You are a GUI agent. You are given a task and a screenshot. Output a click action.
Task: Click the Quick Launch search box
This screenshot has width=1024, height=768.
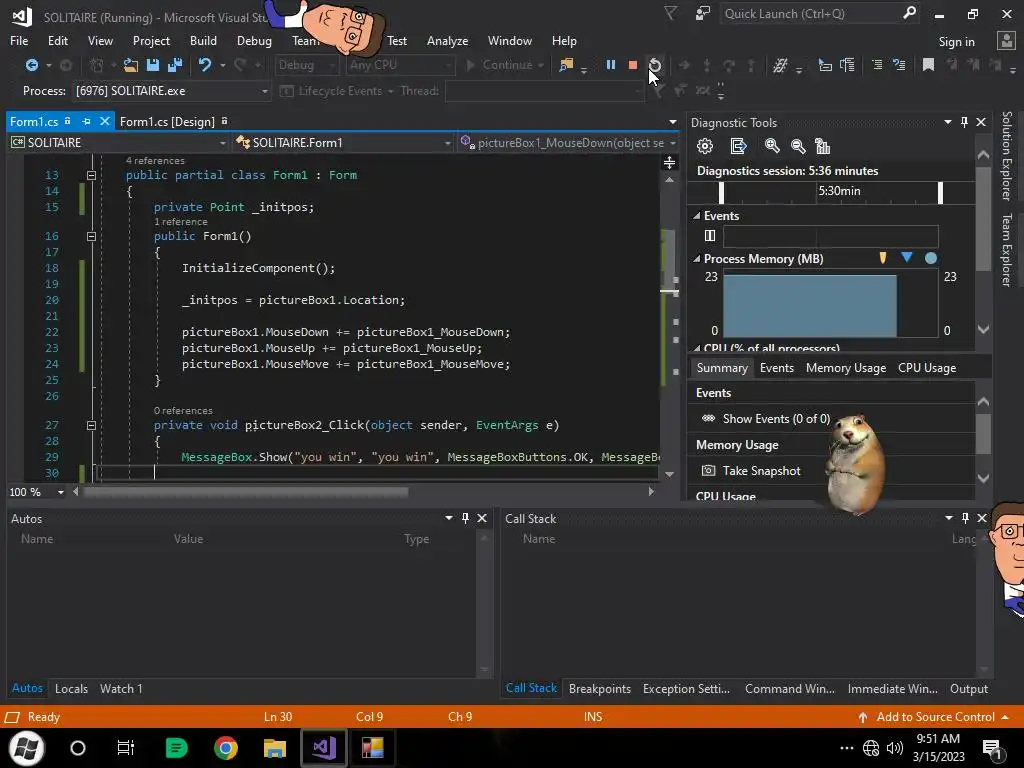tap(820, 14)
